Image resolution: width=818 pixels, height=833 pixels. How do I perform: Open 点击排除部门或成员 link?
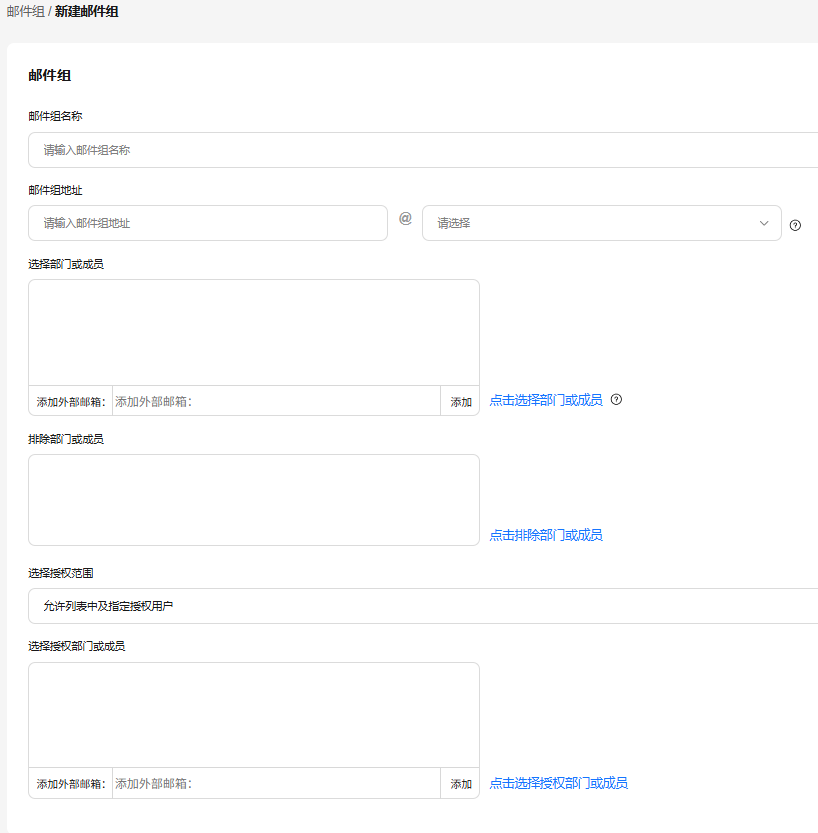point(546,535)
